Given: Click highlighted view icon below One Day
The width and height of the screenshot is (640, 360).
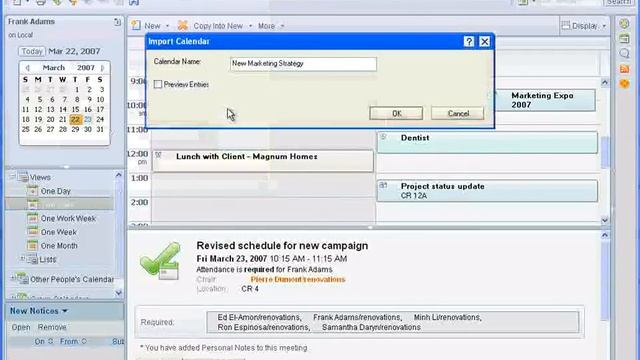Looking at the screenshot, I should tap(32, 204).
